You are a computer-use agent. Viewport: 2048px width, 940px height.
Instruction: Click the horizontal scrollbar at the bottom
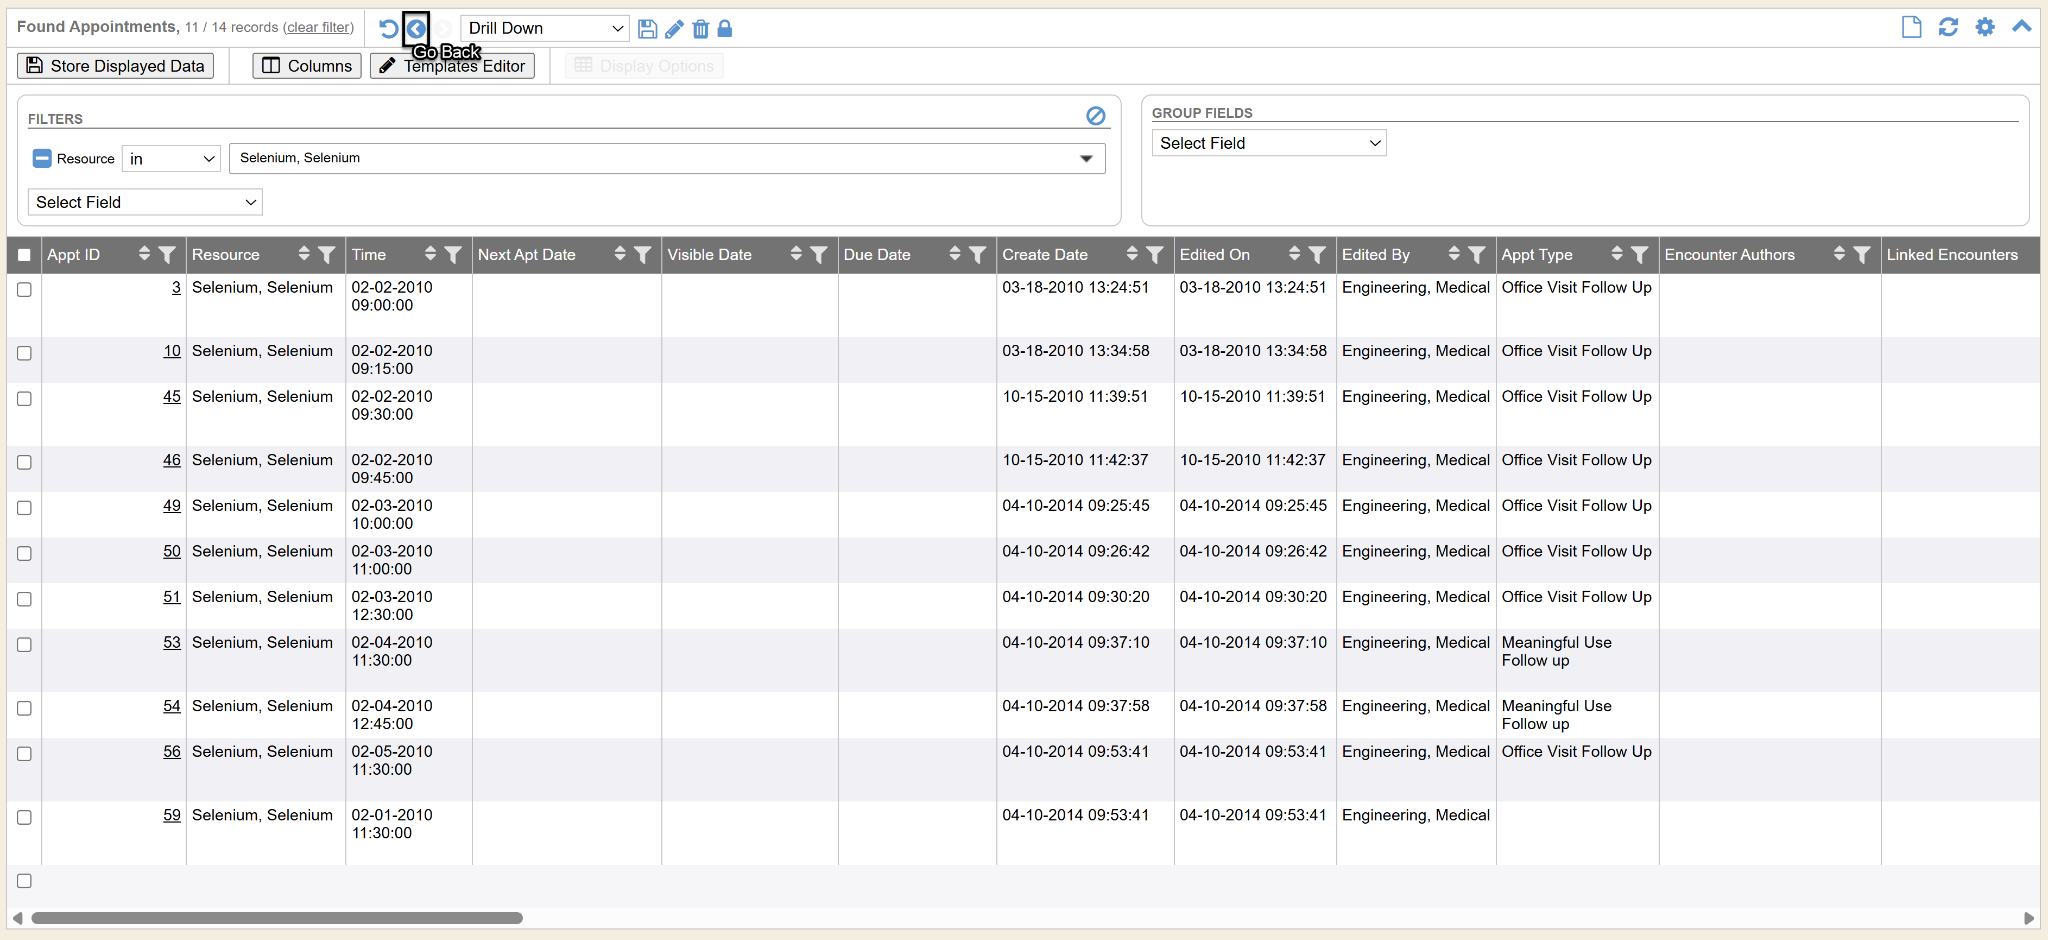[x=277, y=918]
